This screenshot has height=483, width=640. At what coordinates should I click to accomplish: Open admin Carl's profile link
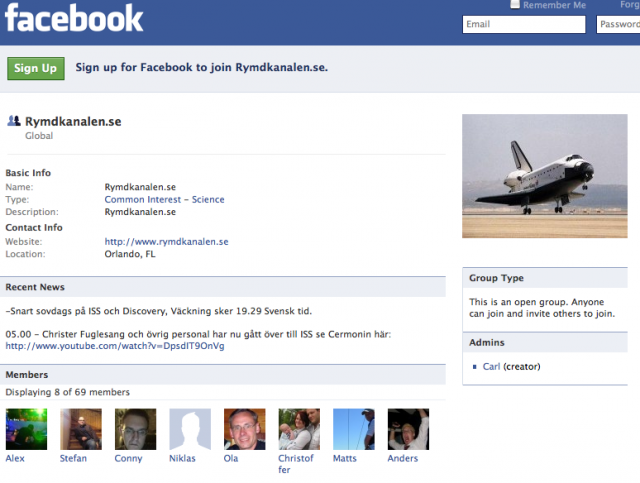pos(491,367)
